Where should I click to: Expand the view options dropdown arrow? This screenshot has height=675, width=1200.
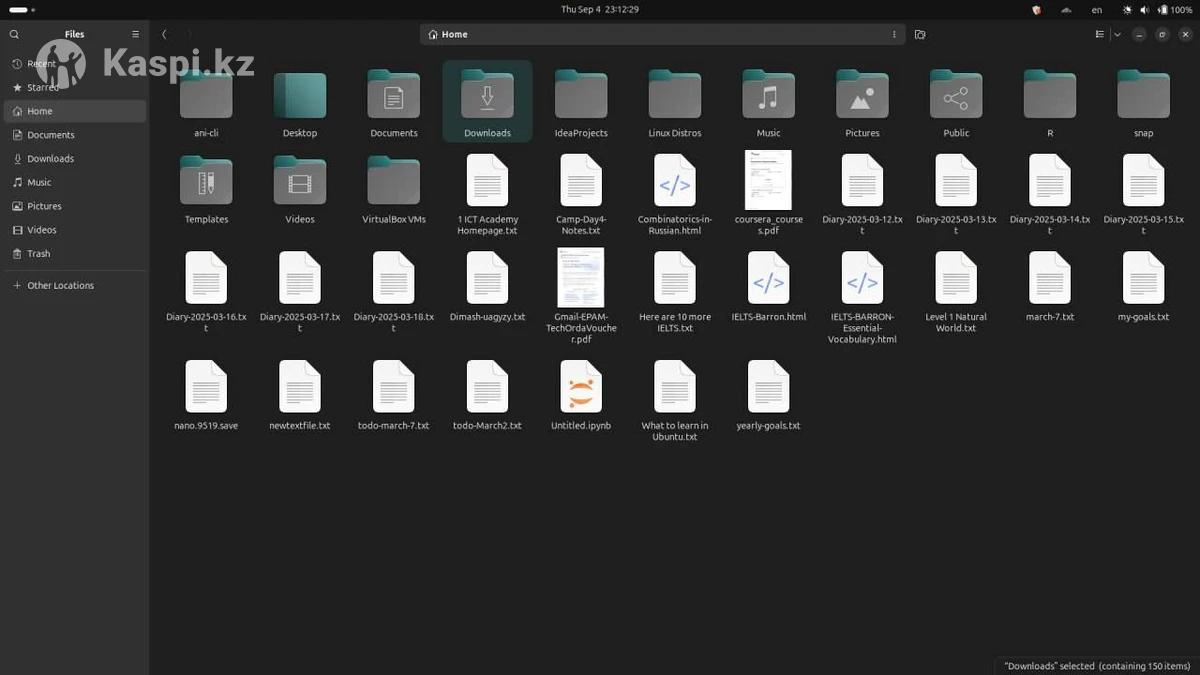click(1117, 34)
